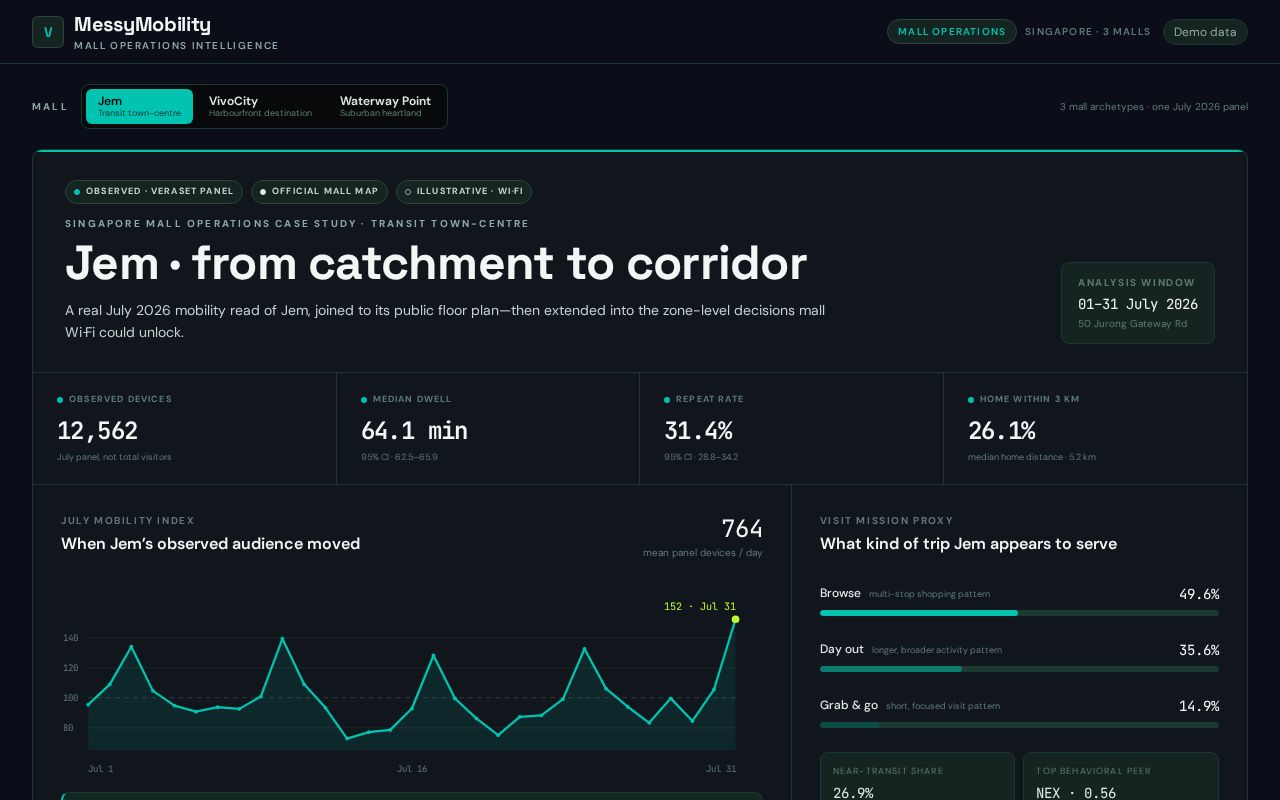Select the Jem mall tab
The width and height of the screenshot is (1280, 800).
(x=139, y=106)
